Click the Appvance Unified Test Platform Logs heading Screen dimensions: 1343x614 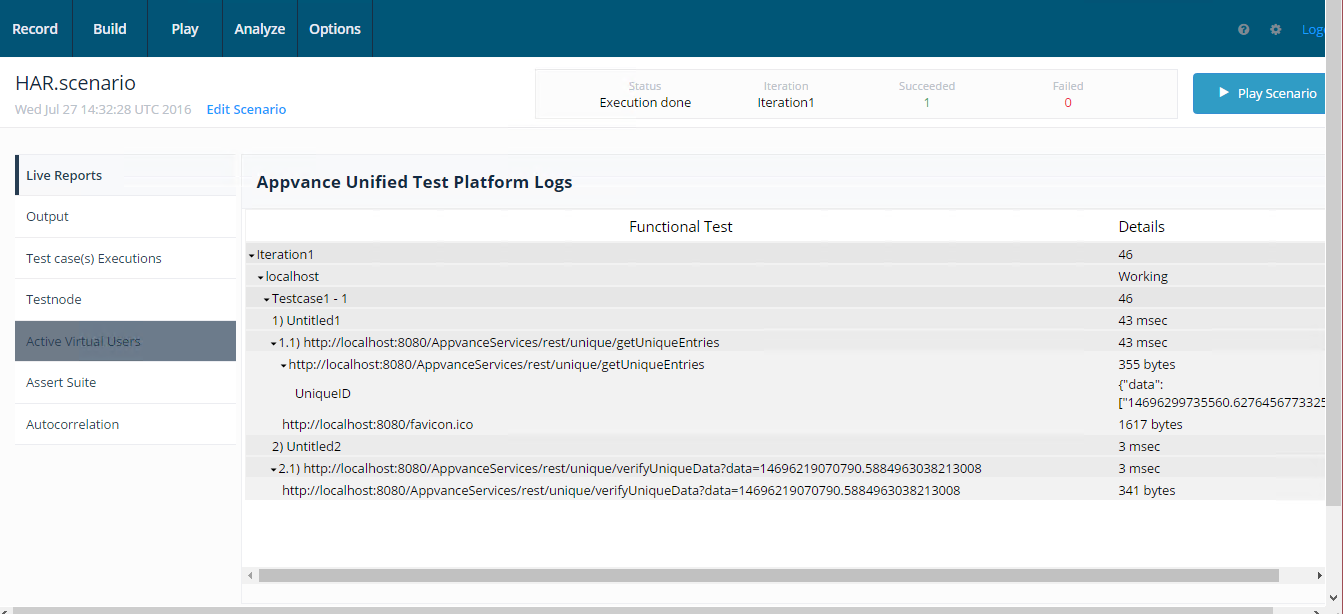(x=414, y=183)
